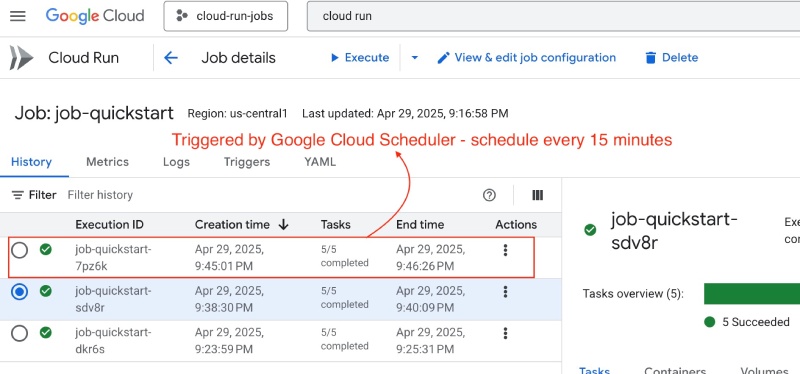Click success status icon for job-quickstart-sdv8r row
800x374 pixels.
tap(46, 291)
